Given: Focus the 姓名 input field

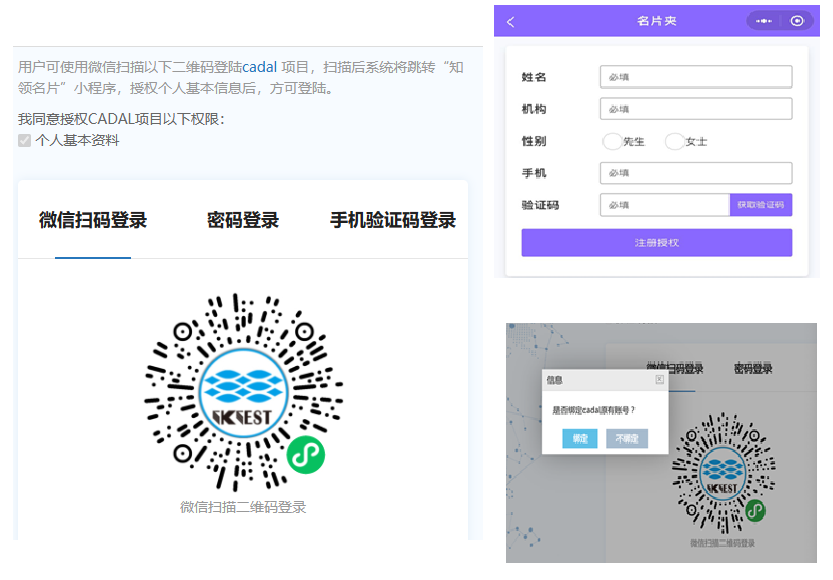Looking at the screenshot, I should (x=696, y=77).
